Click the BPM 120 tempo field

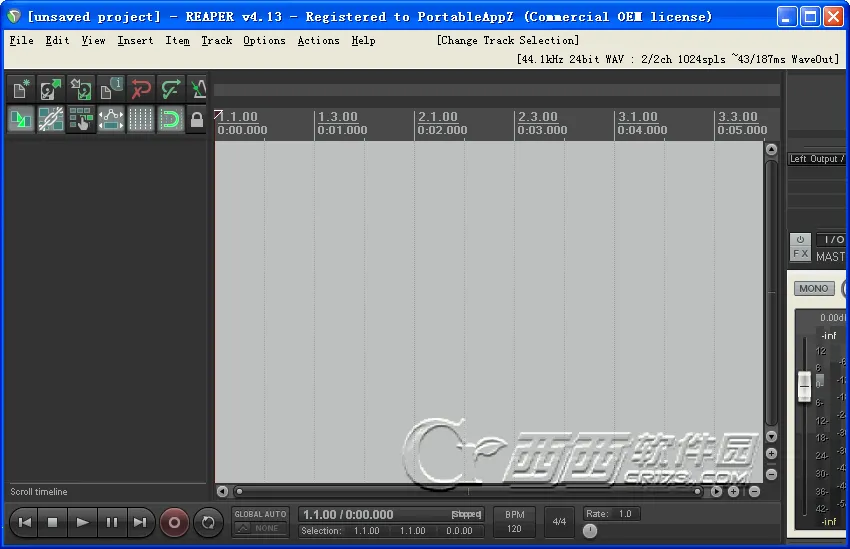[x=514, y=521]
